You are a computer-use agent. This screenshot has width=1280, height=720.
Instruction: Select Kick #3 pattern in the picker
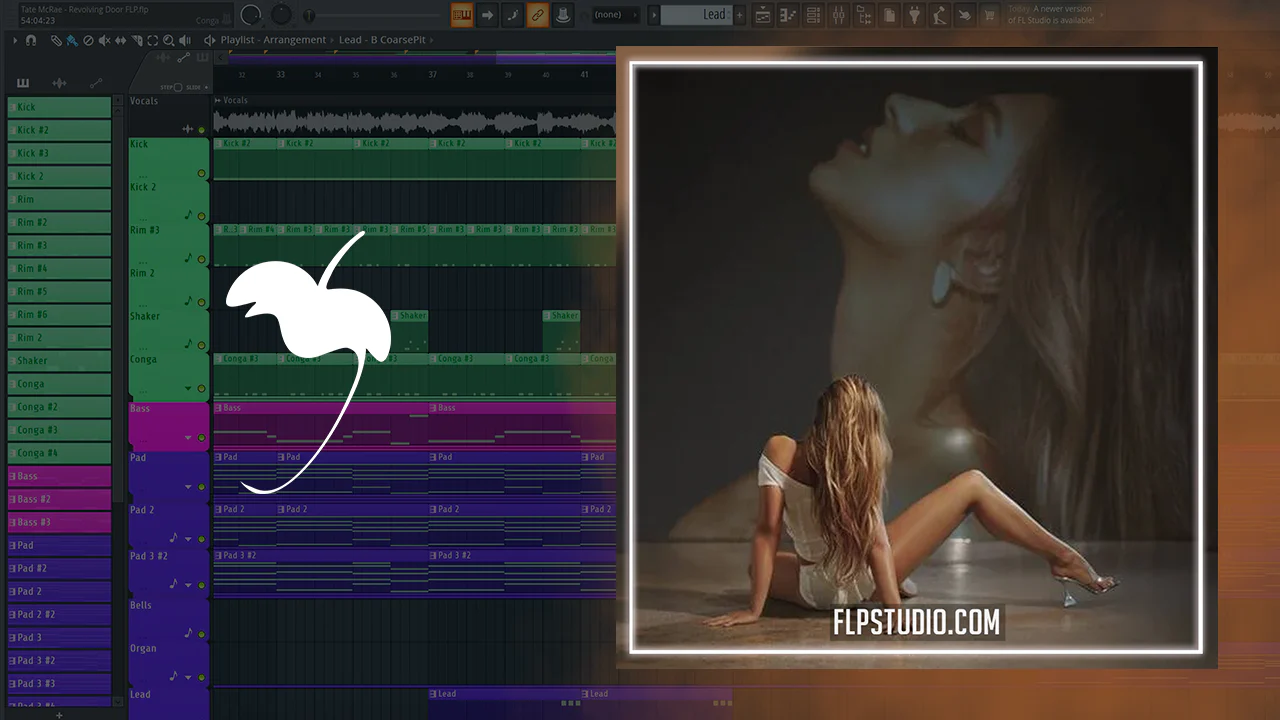click(59, 153)
